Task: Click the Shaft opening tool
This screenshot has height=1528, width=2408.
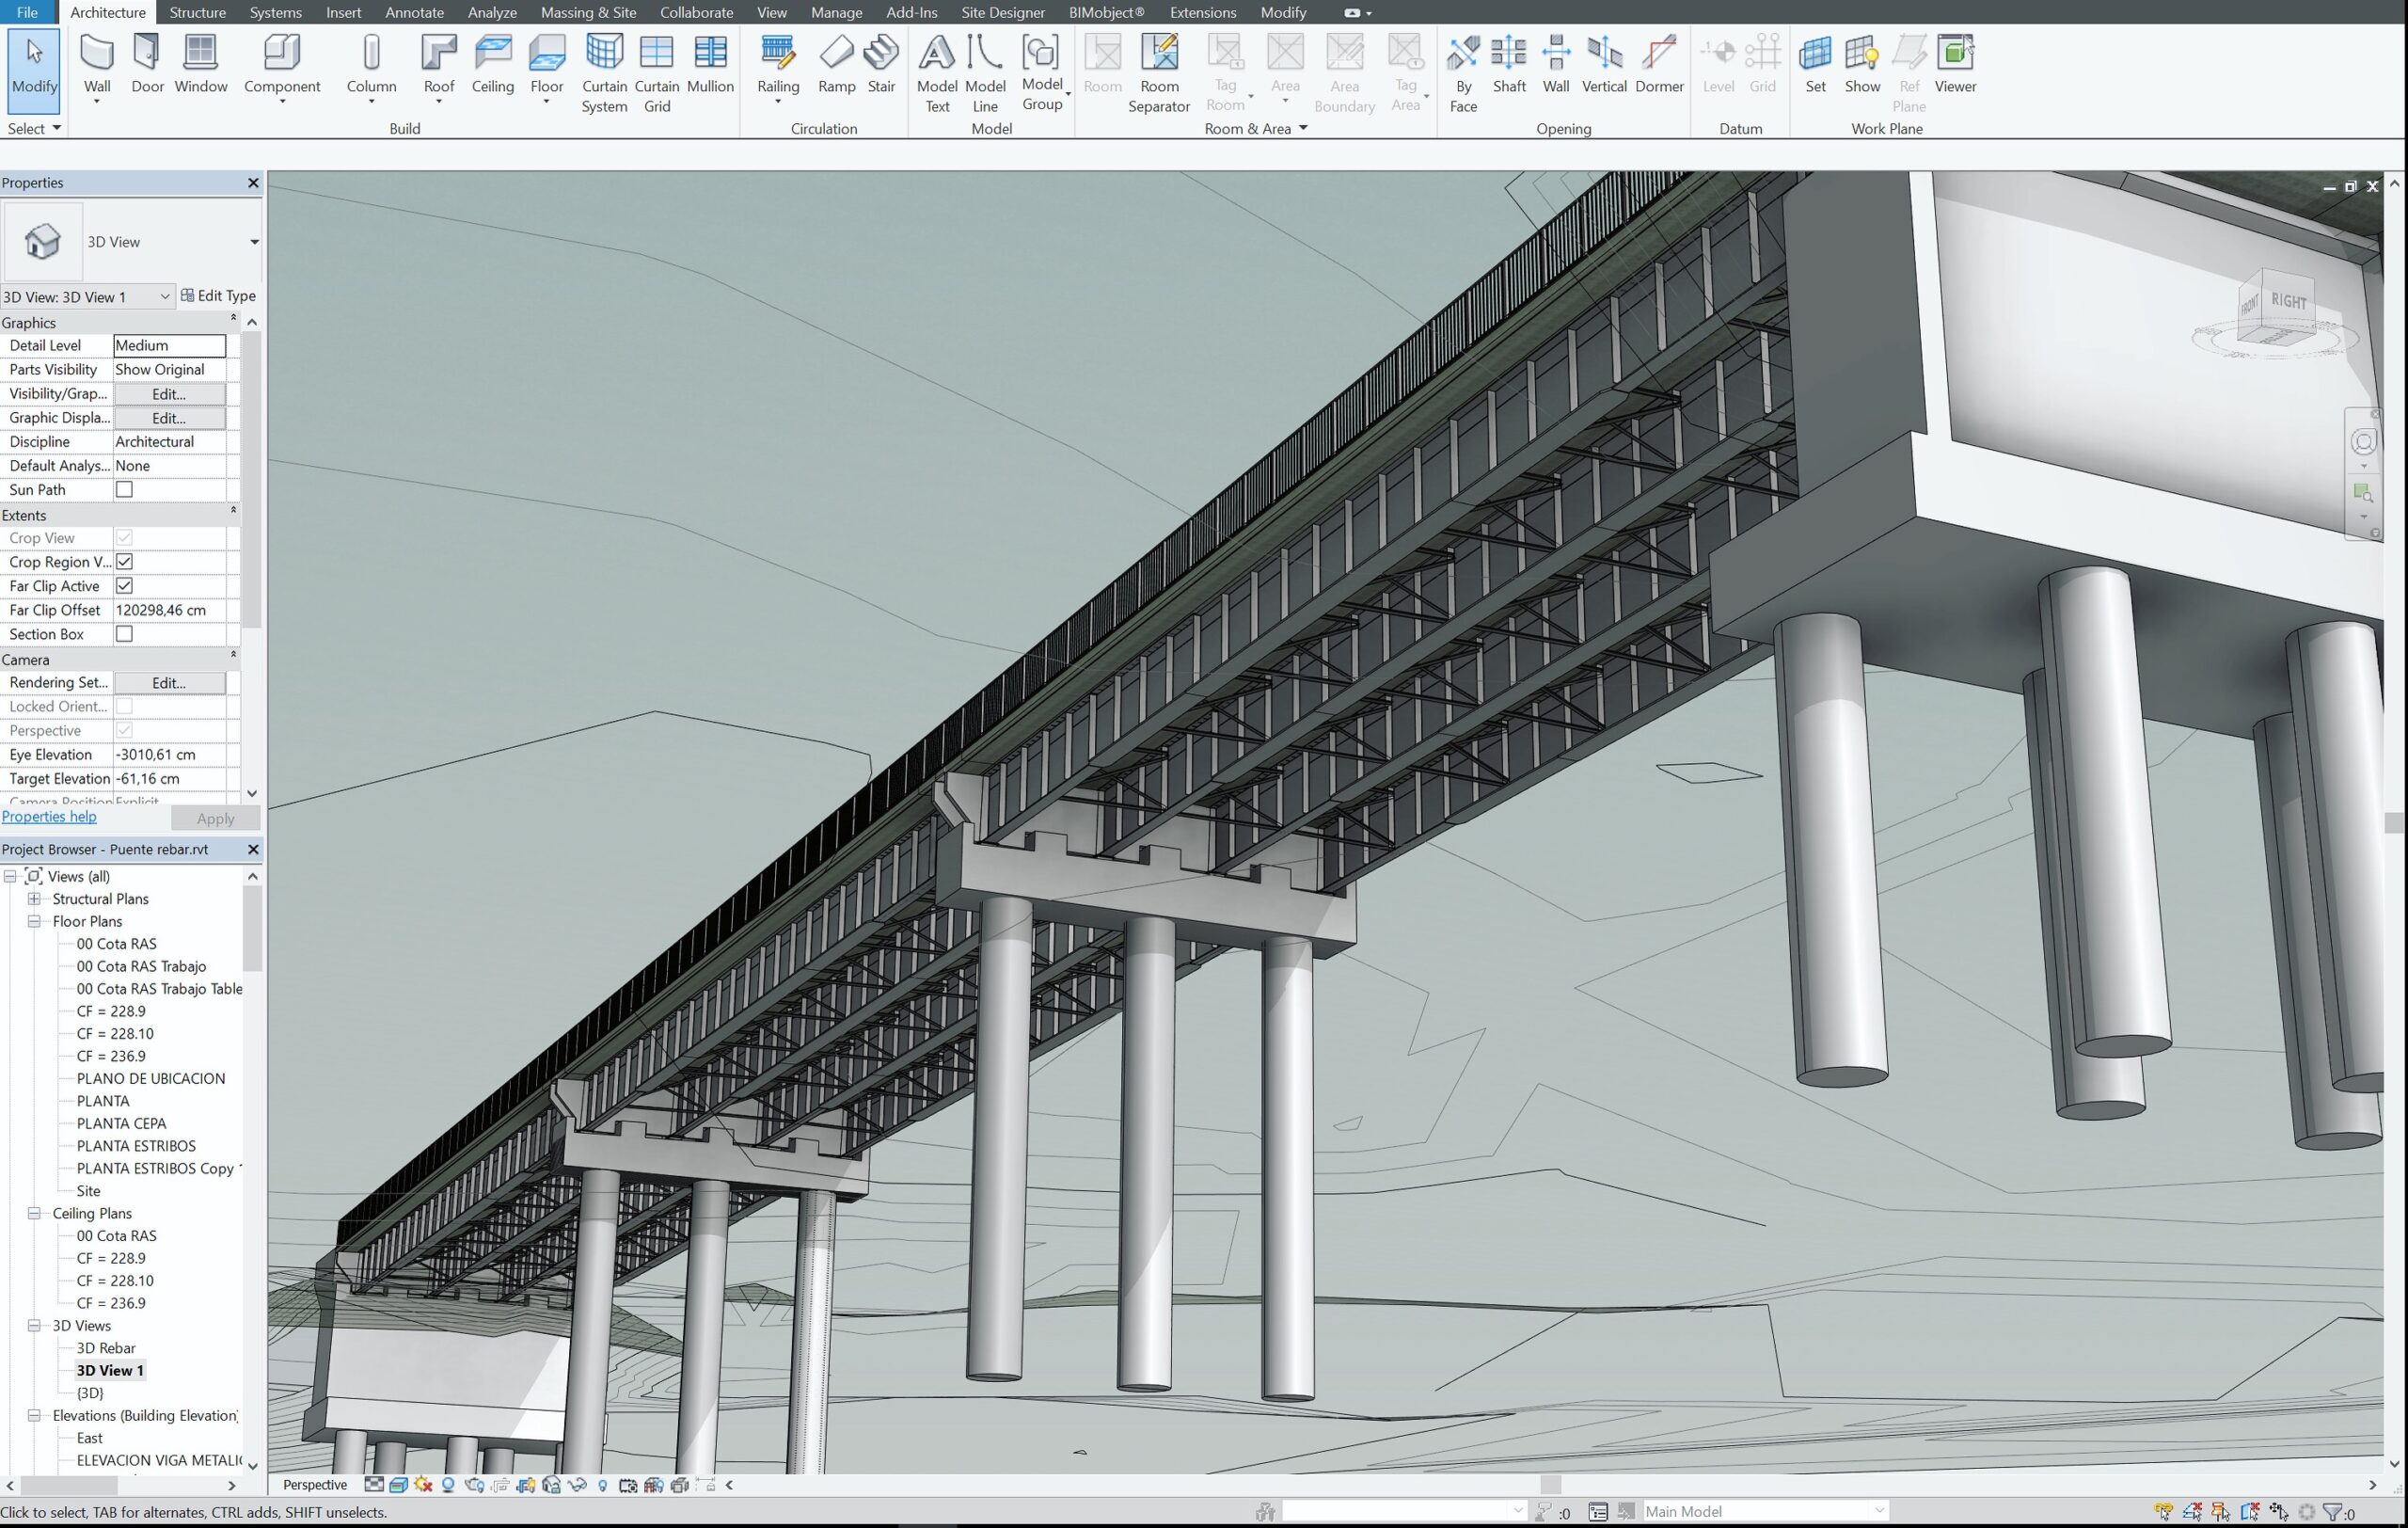Action: 1508,64
